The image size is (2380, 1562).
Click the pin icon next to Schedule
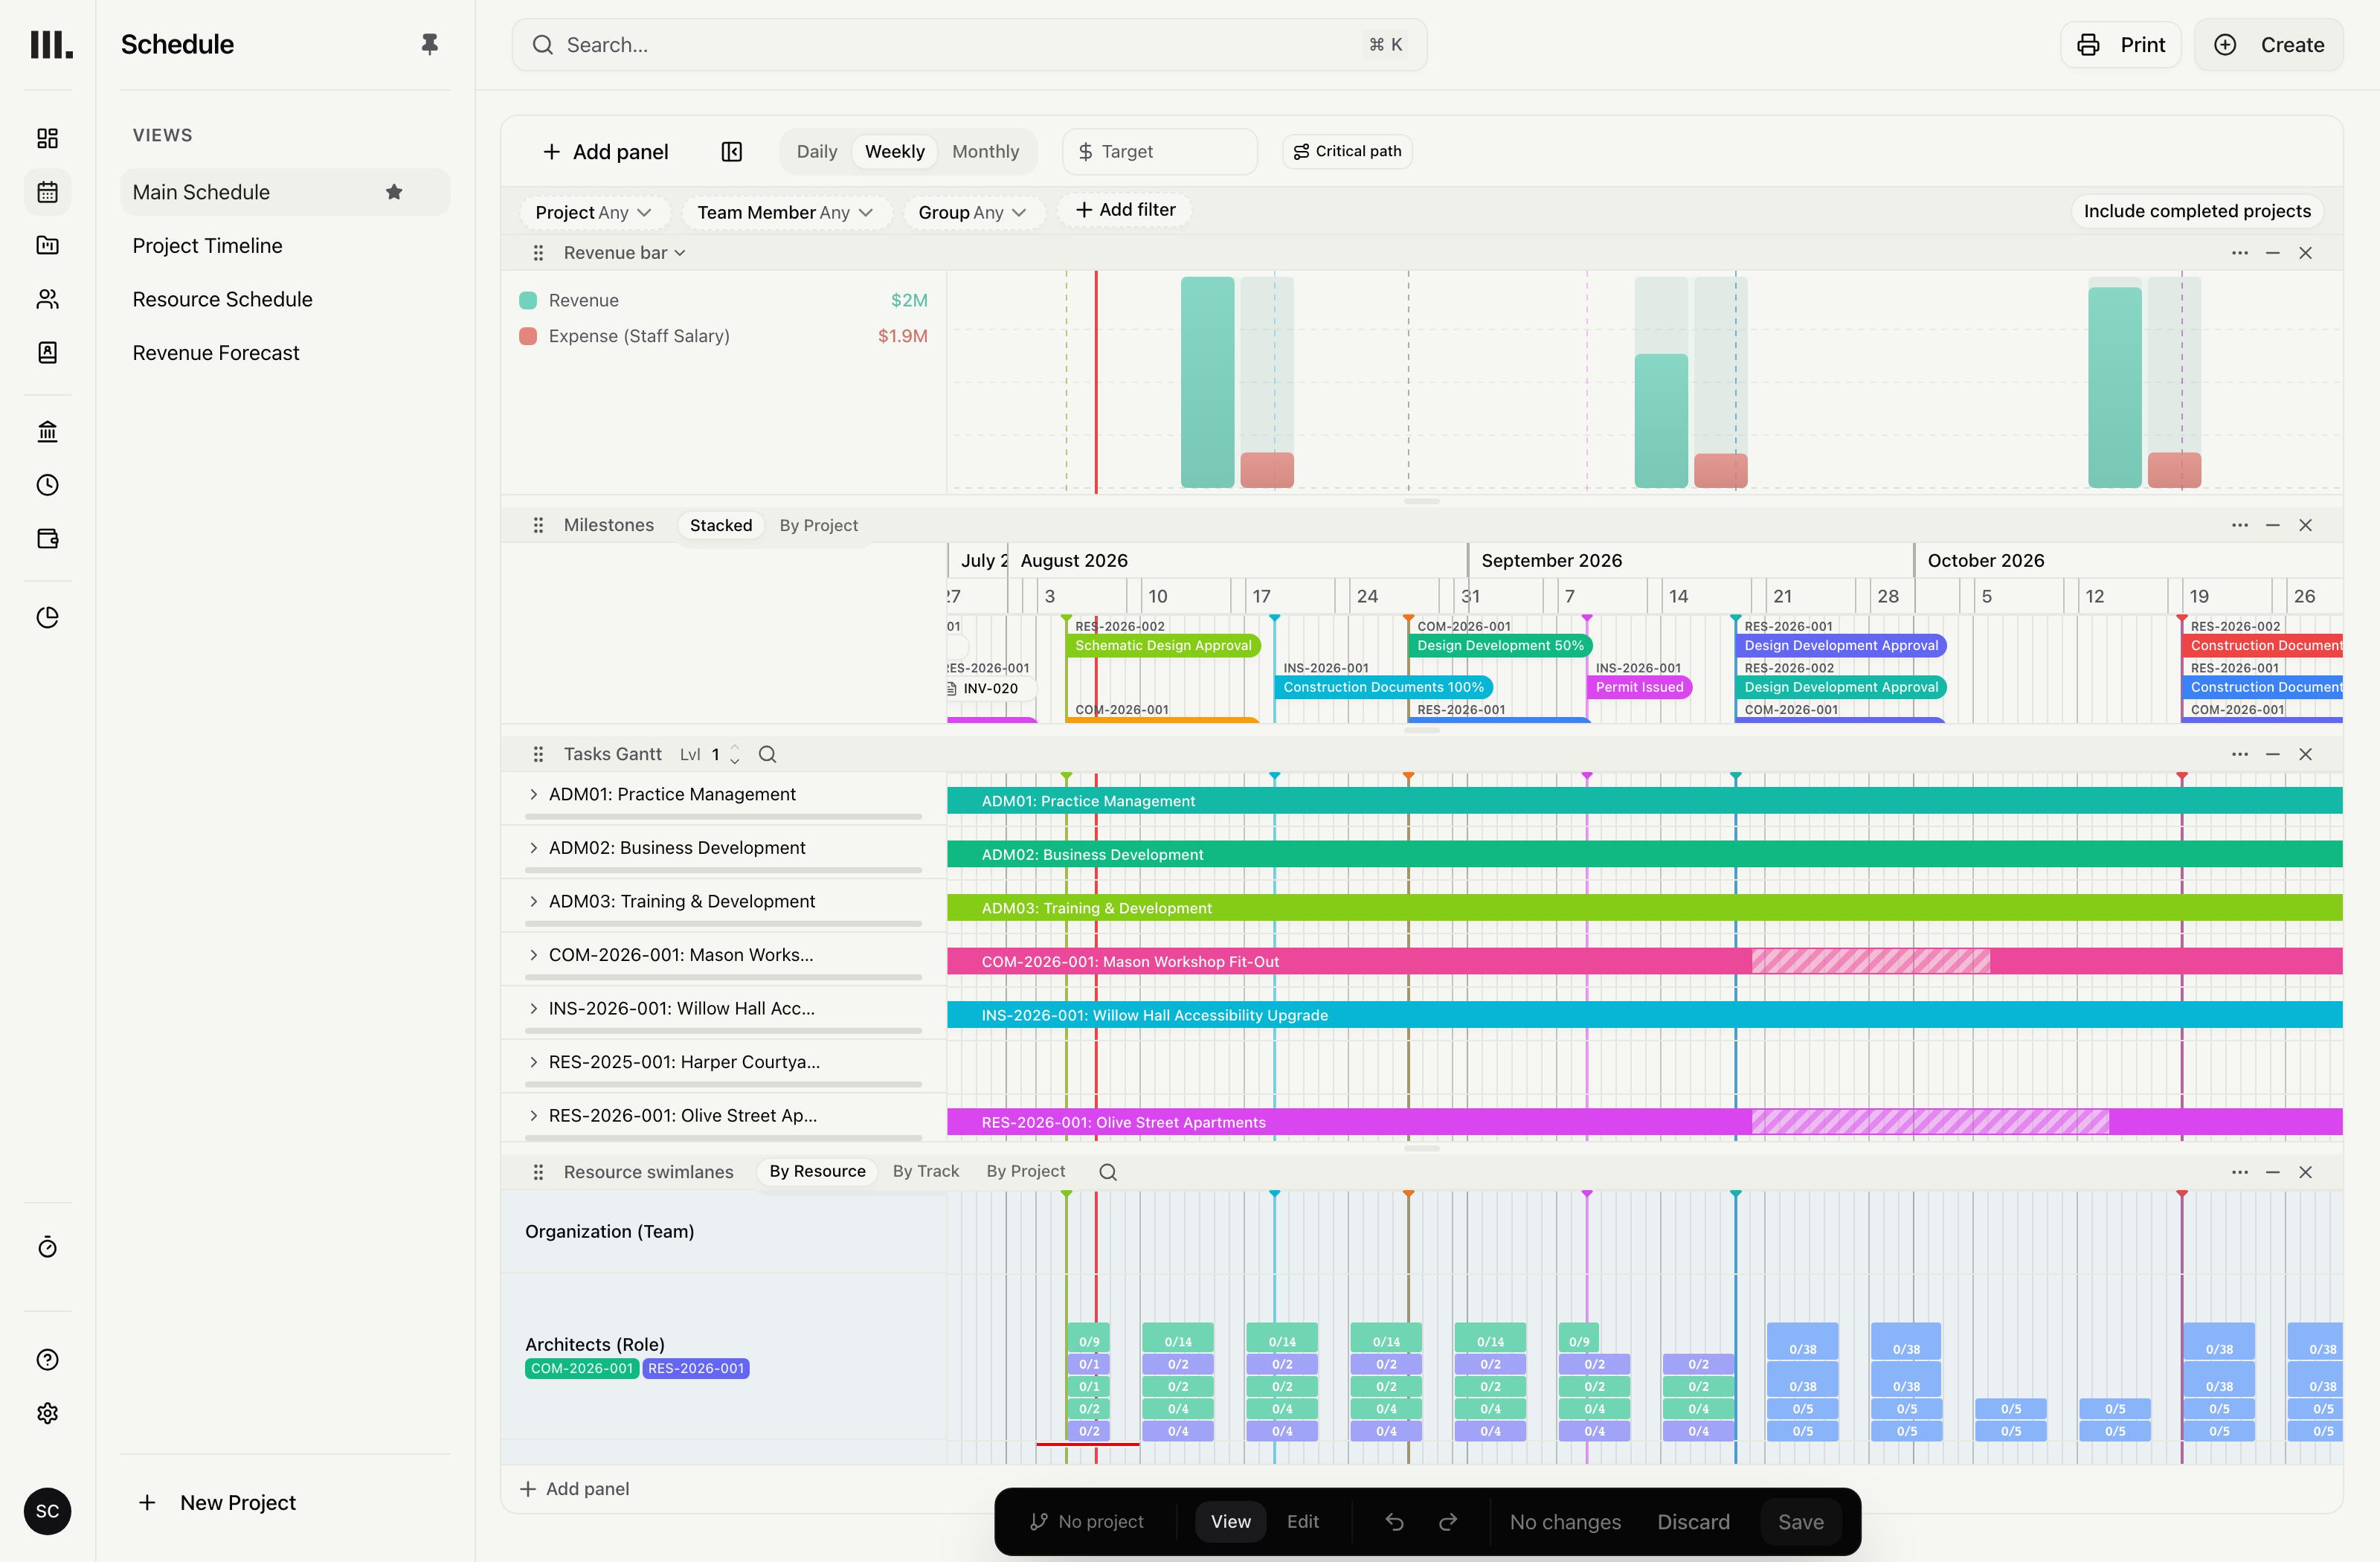[x=429, y=44]
